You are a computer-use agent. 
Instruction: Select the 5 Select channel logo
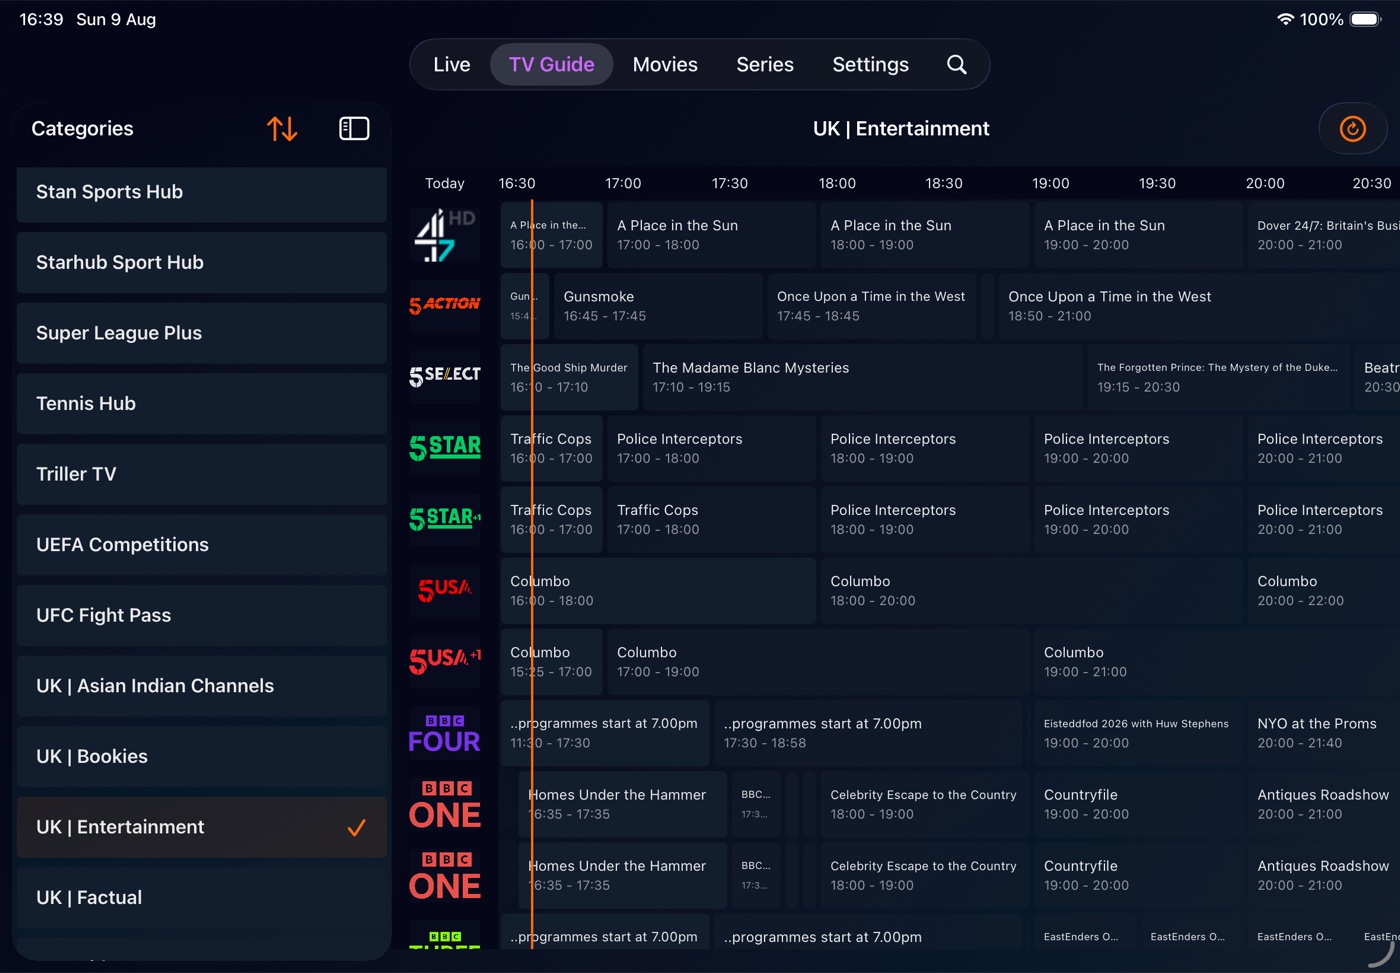[x=445, y=376]
